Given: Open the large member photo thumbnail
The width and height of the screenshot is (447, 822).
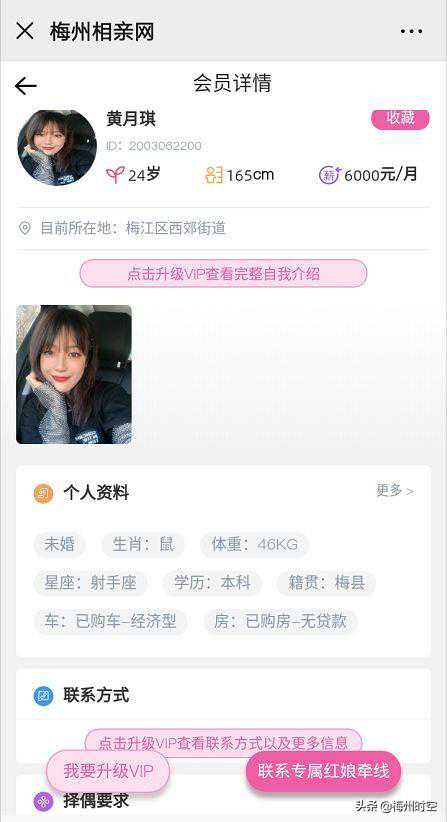Looking at the screenshot, I should [74, 374].
